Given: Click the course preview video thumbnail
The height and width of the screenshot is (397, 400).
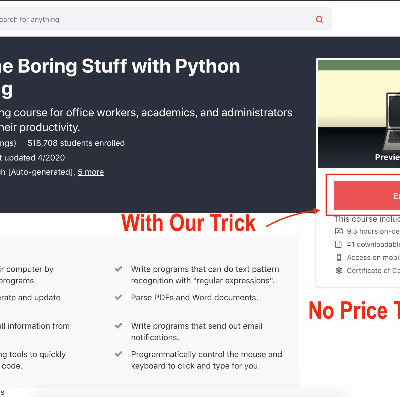Looking at the screenshot, I should 359,114.
